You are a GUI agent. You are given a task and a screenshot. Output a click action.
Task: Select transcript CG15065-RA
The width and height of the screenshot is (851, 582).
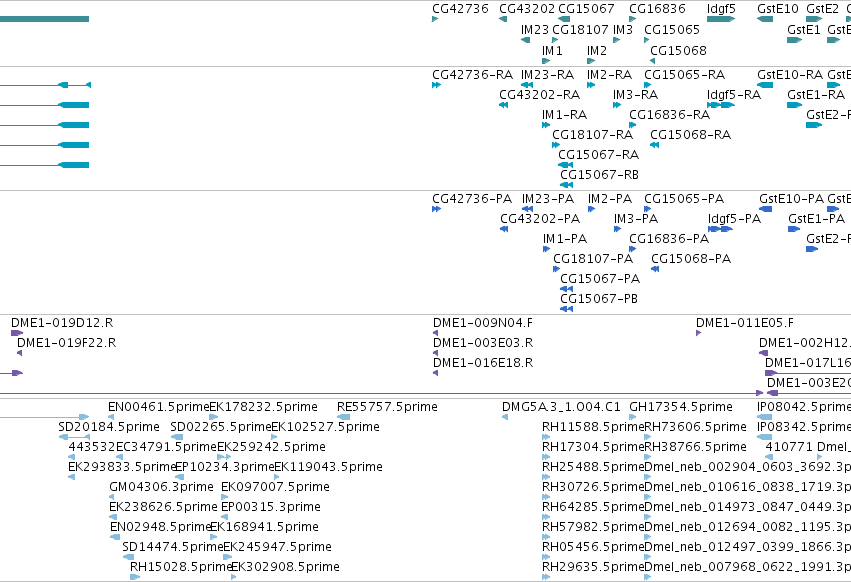(x=684, y=75)
